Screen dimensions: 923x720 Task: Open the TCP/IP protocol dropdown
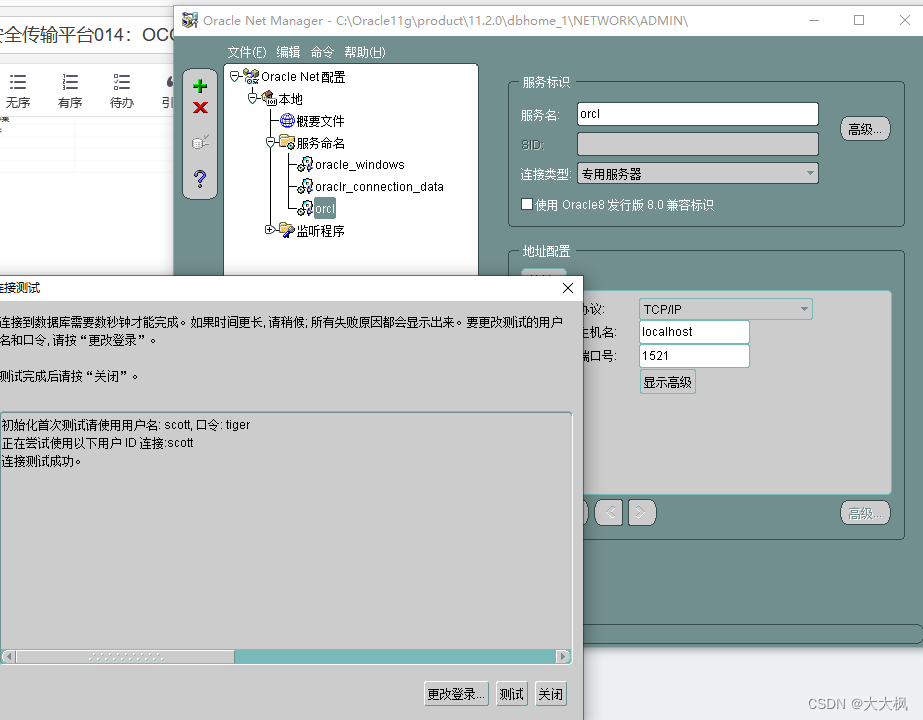726,309
